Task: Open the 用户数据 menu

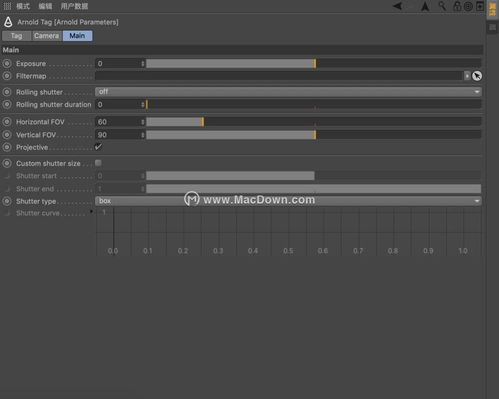Action: pos(74,6)
